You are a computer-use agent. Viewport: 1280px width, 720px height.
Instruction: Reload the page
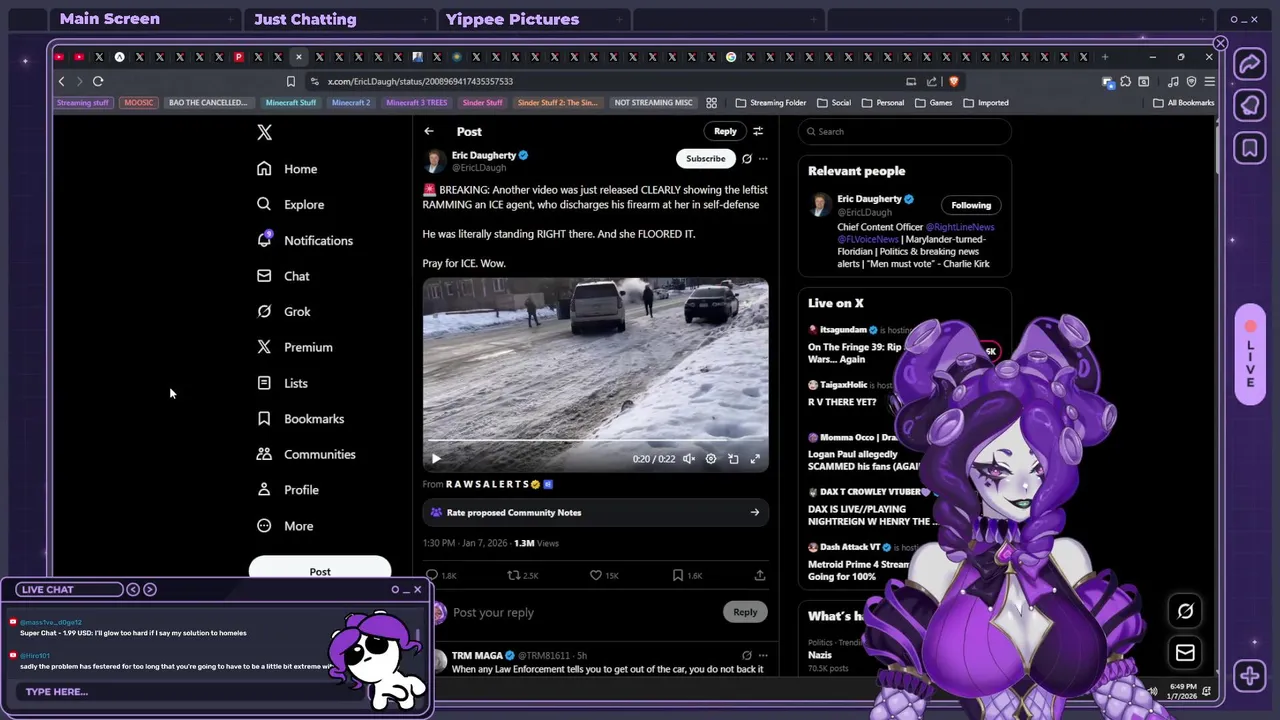coord(98,81)
